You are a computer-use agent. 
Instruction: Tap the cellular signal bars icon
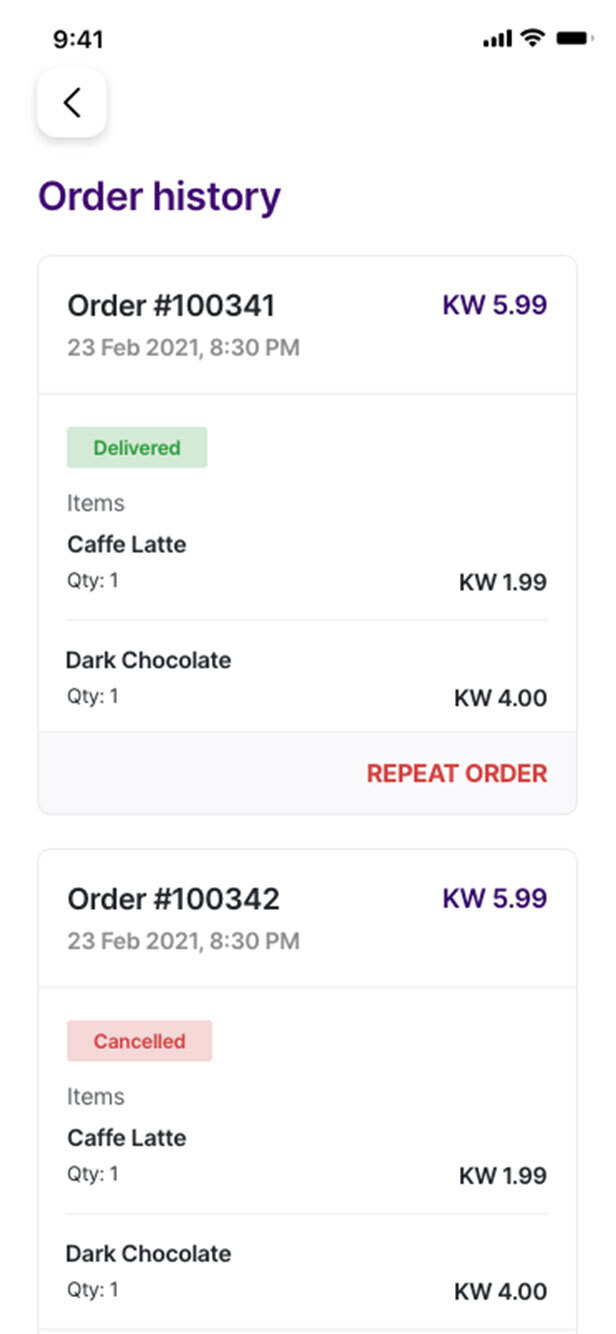pyautogui.click(x=497, y=39)
